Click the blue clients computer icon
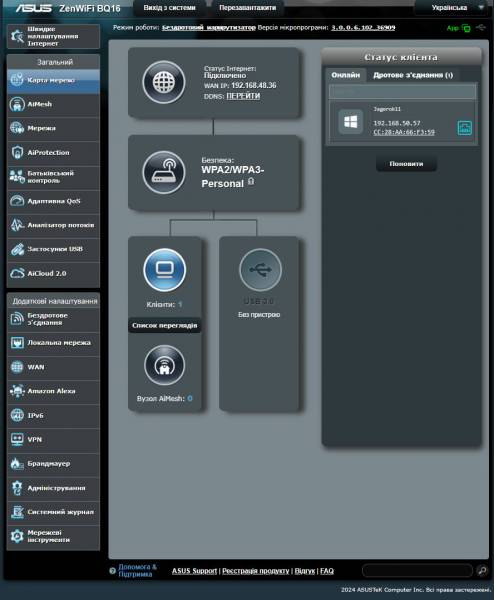The image size is (494, 600). (165, 270)
